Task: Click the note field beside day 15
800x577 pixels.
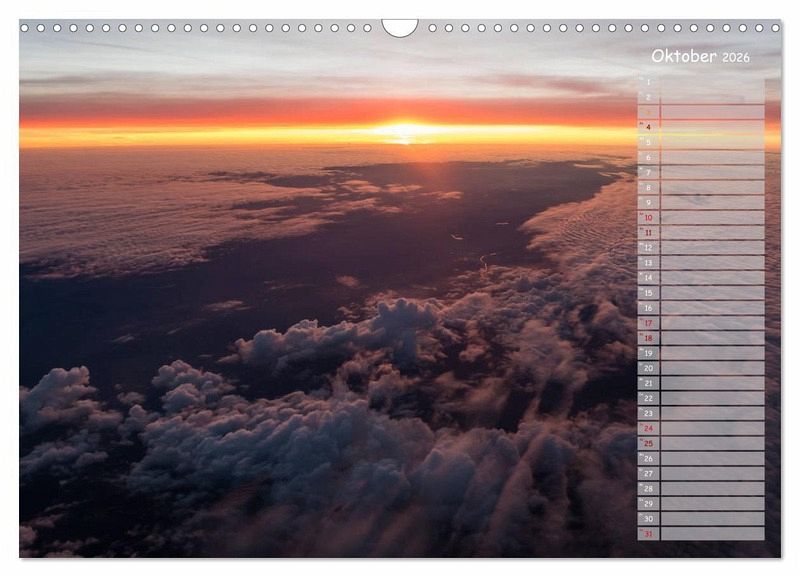Action: 712,293
